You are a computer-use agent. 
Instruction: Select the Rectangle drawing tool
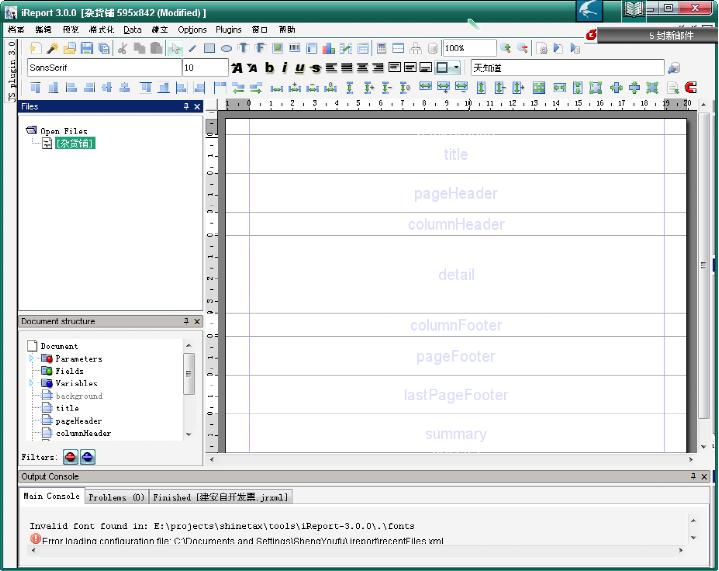click(209, 48)
